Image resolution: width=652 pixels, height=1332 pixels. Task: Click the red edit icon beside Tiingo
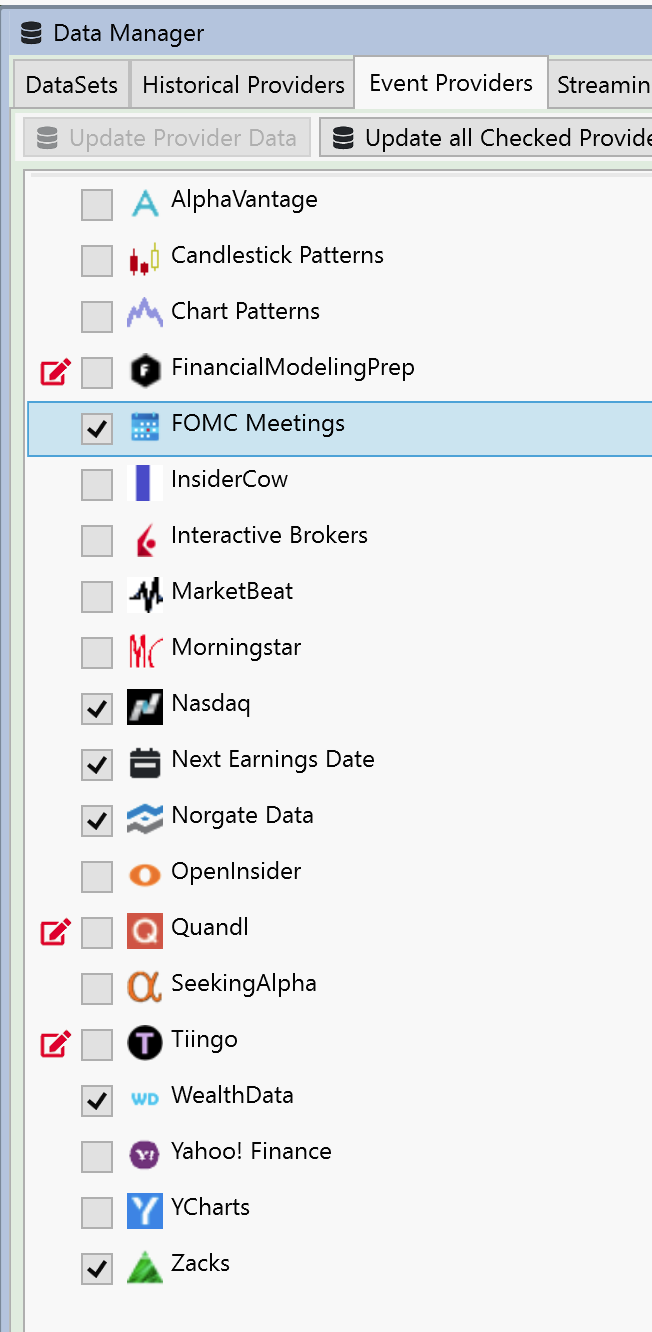tap(55, 1045)
